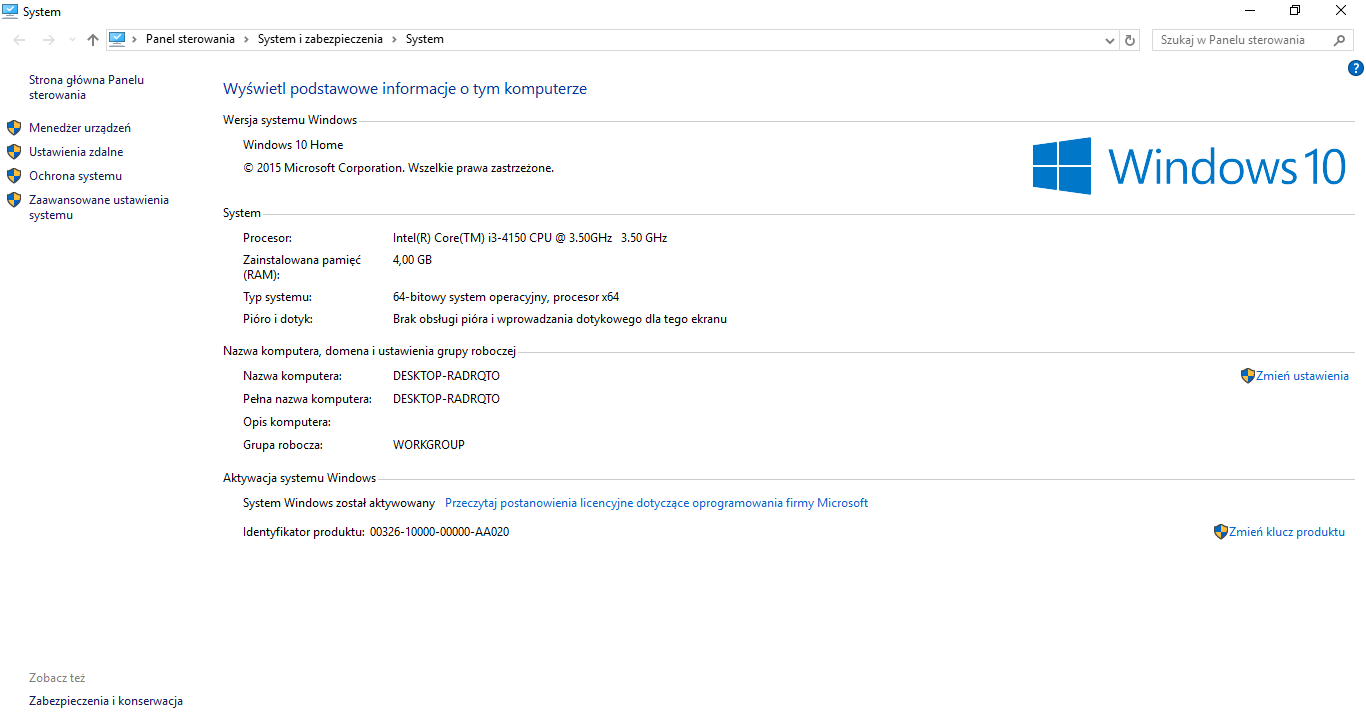Click the shield icon beside Zmień klucz produktu

click(x=1220, y=532)
